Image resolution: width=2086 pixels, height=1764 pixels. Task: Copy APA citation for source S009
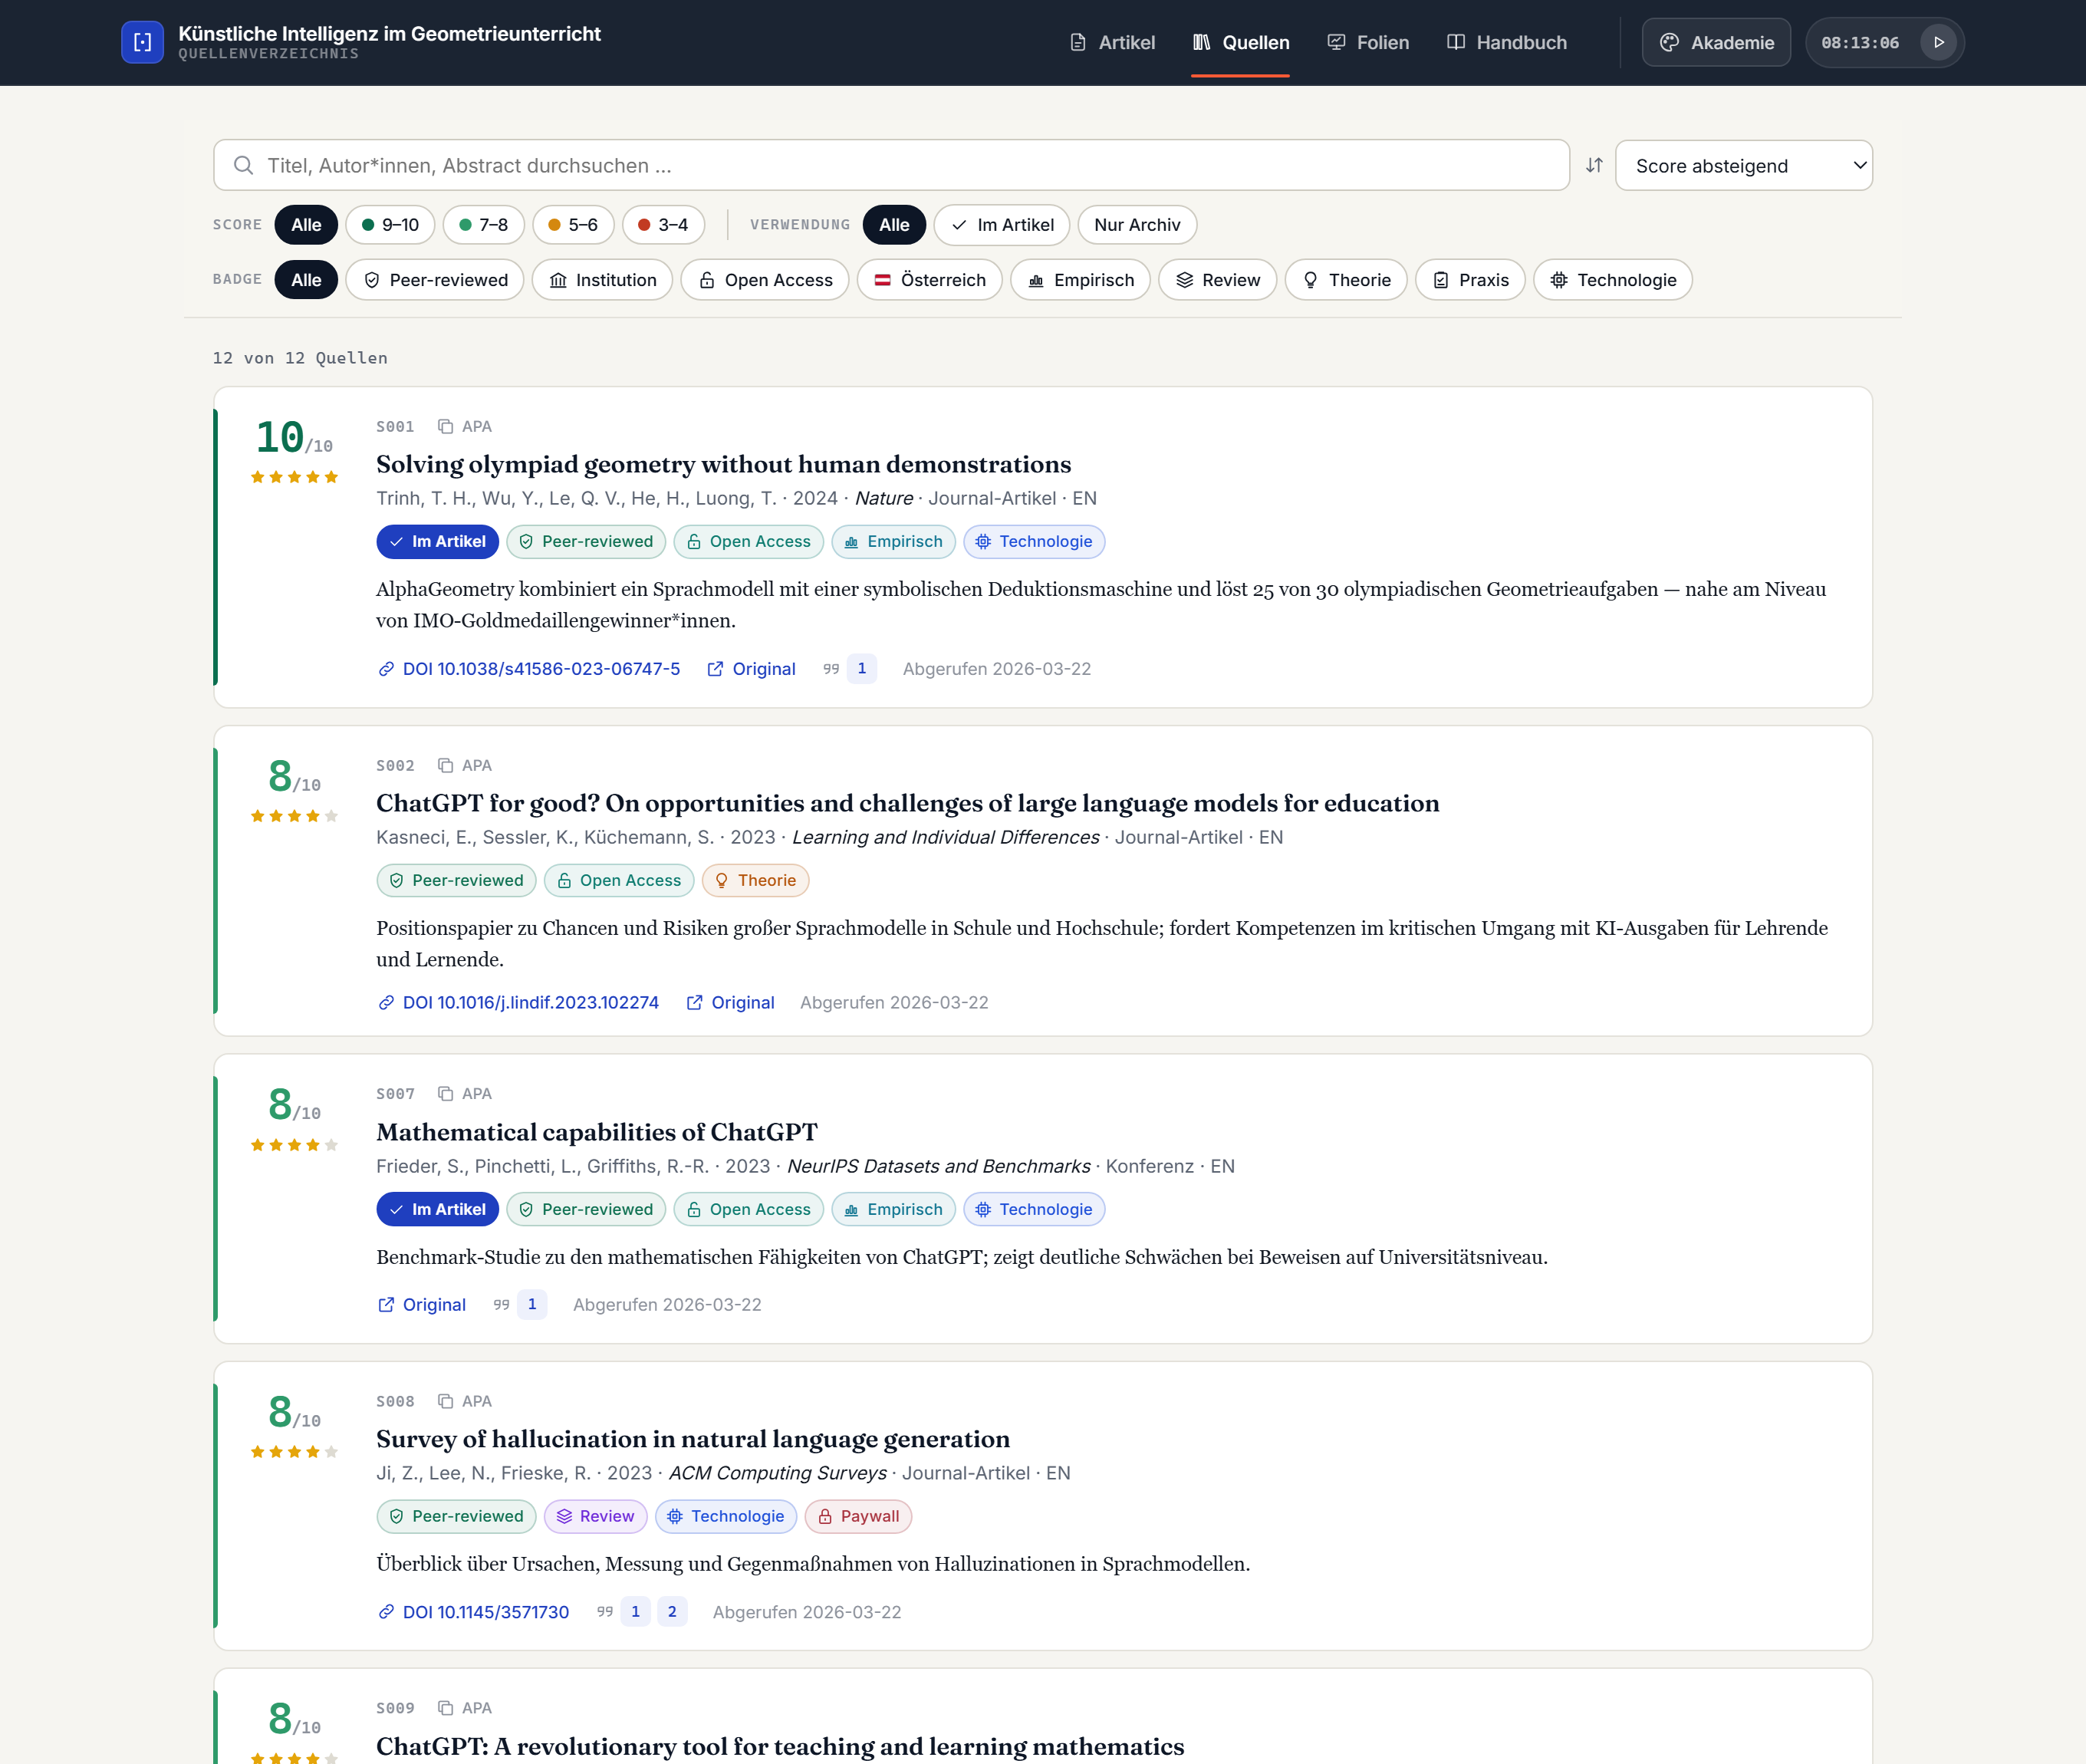tap(465, 1708)
